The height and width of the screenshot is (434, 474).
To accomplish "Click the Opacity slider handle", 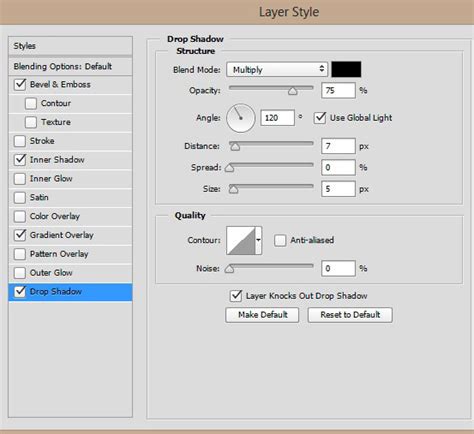I will tap(293, 91).
